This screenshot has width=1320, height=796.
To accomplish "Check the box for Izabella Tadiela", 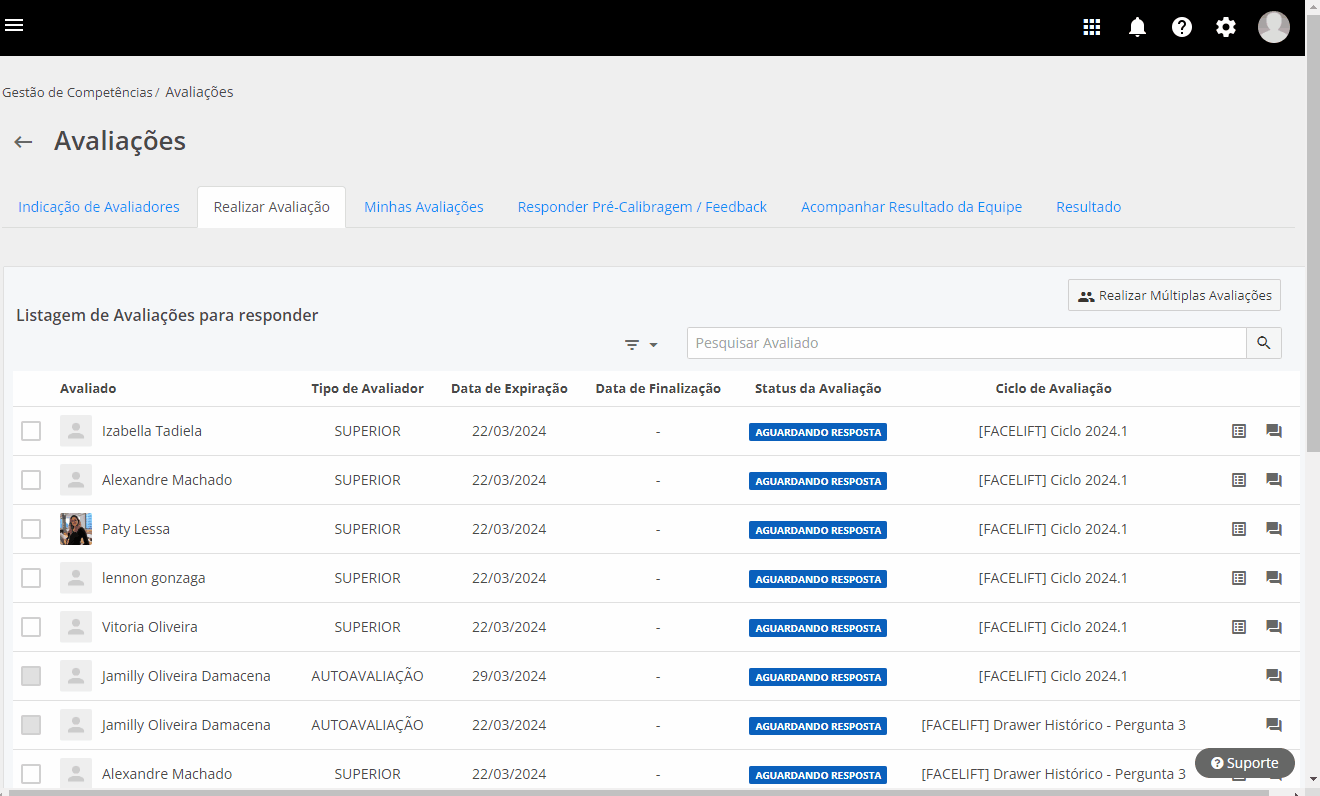I will (x=31, y=431).
